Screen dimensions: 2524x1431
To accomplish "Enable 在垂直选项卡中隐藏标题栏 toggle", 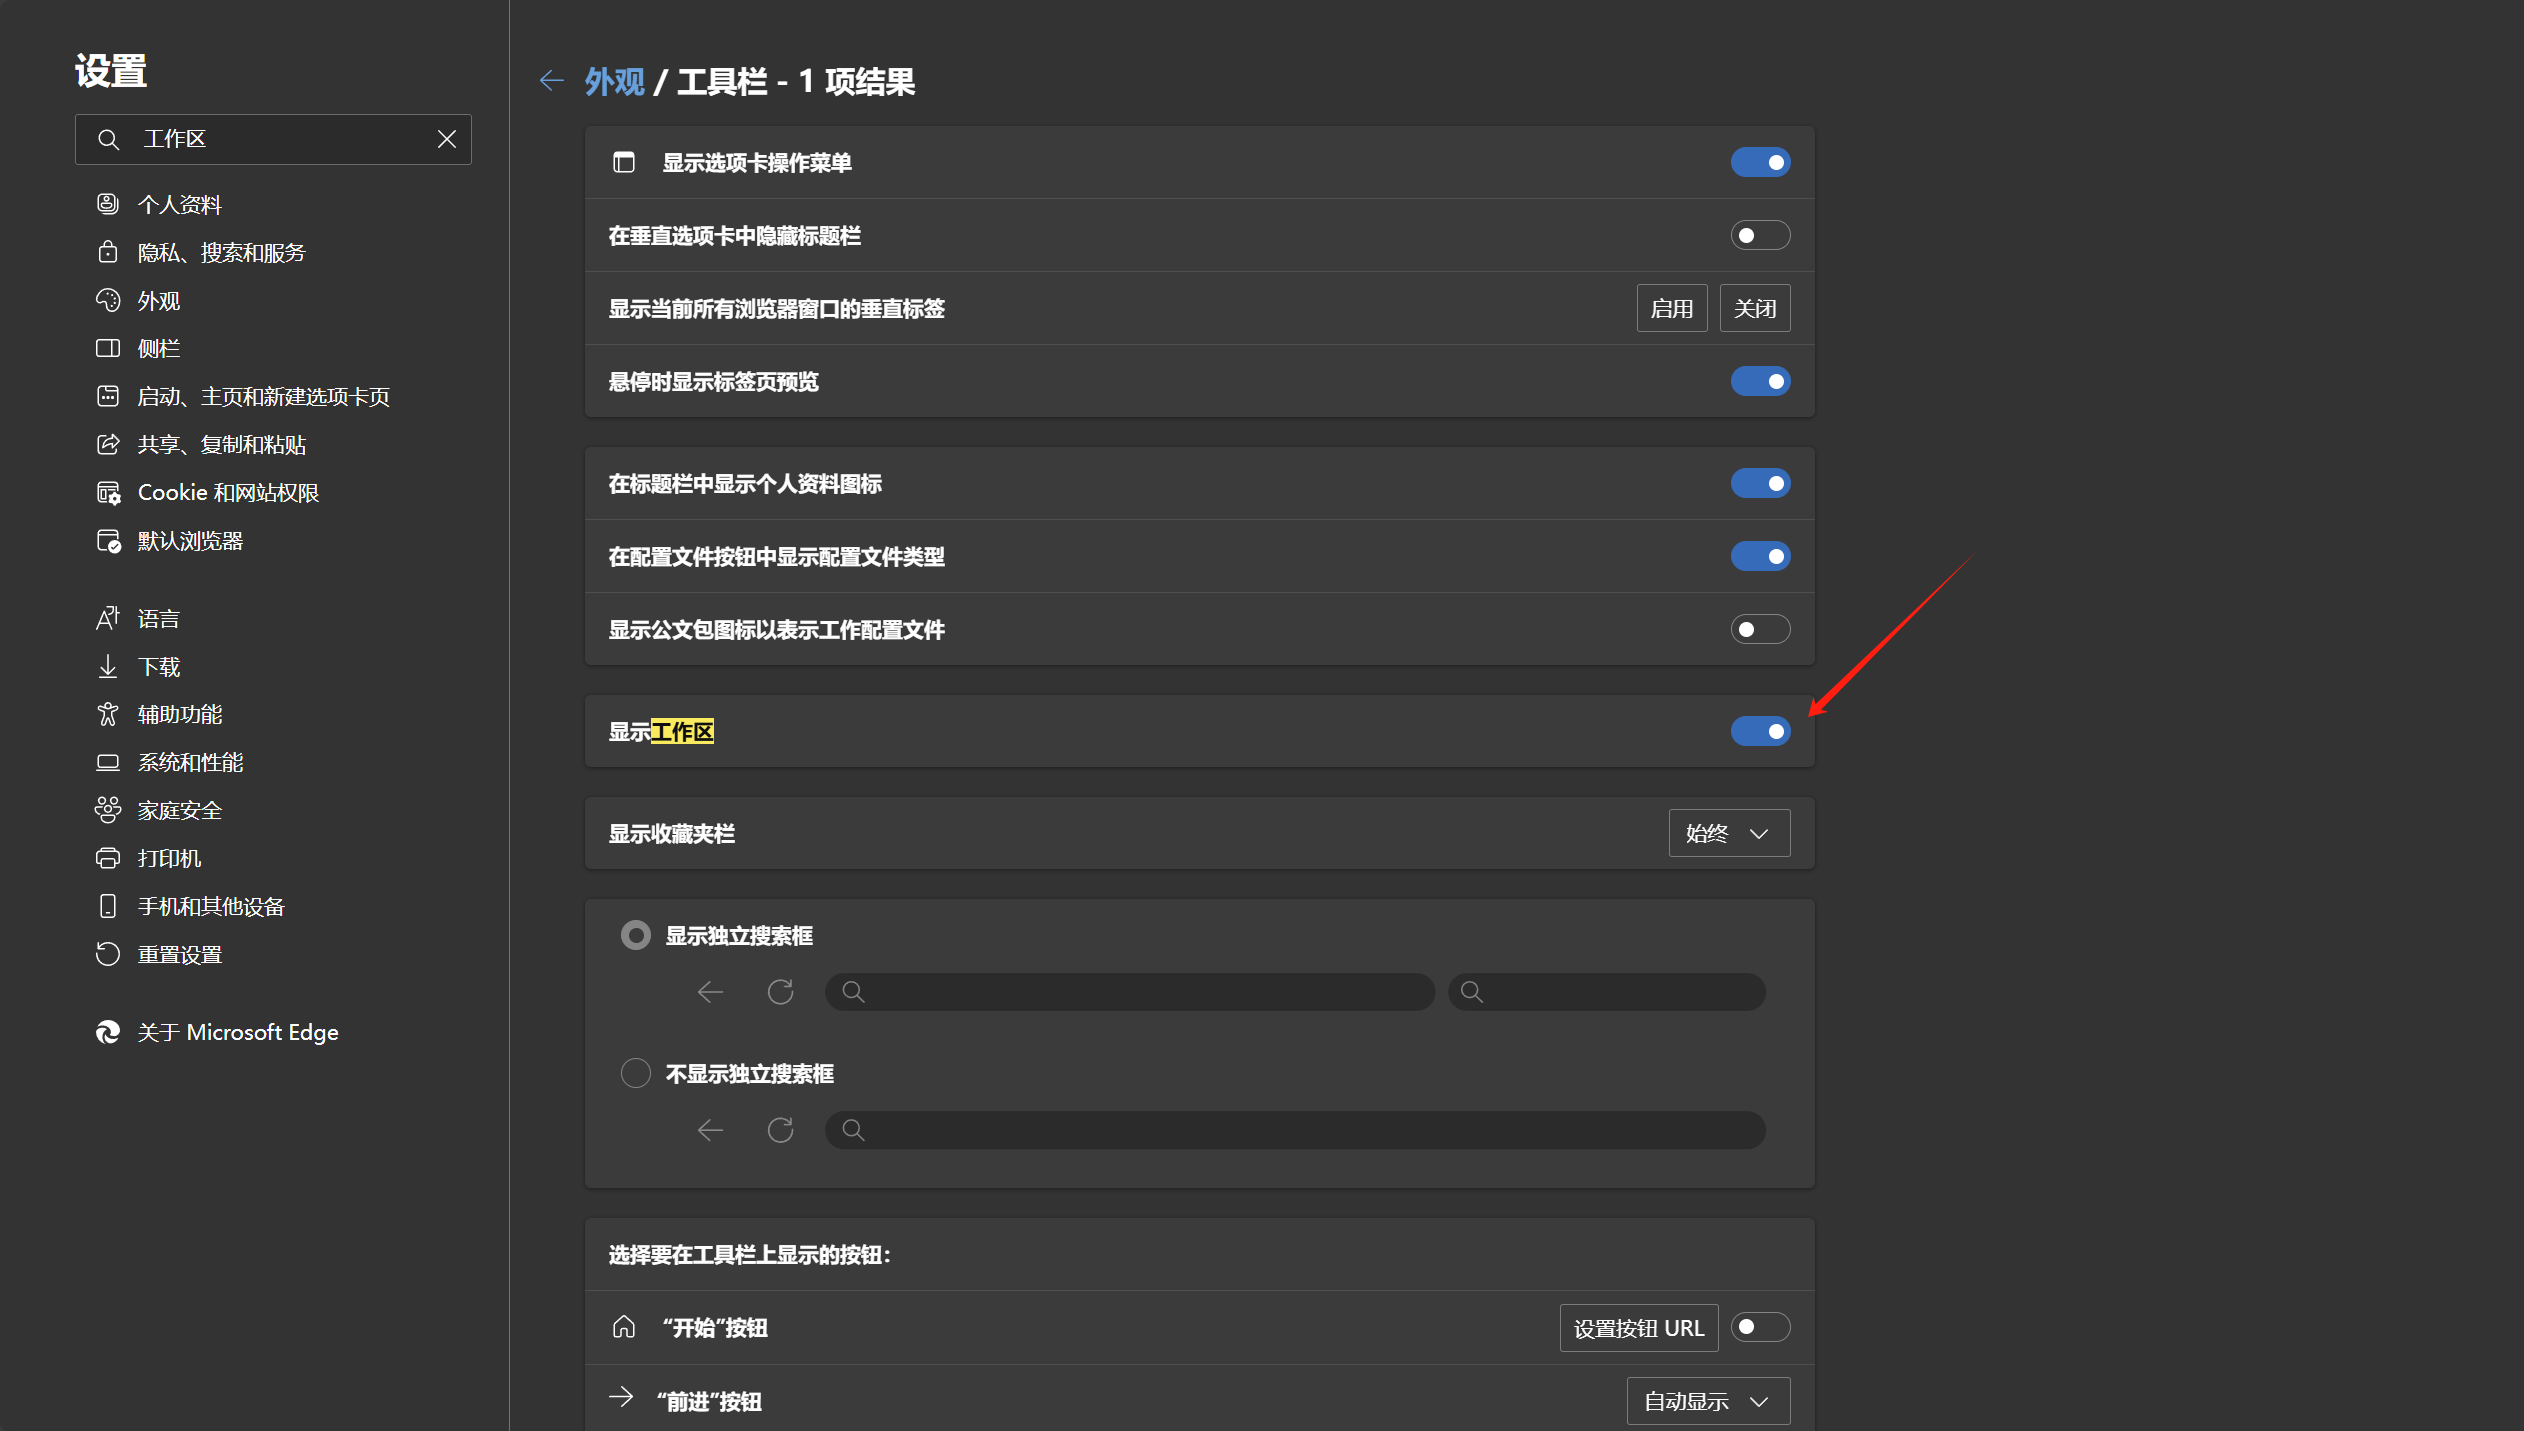I will 1760,235.
